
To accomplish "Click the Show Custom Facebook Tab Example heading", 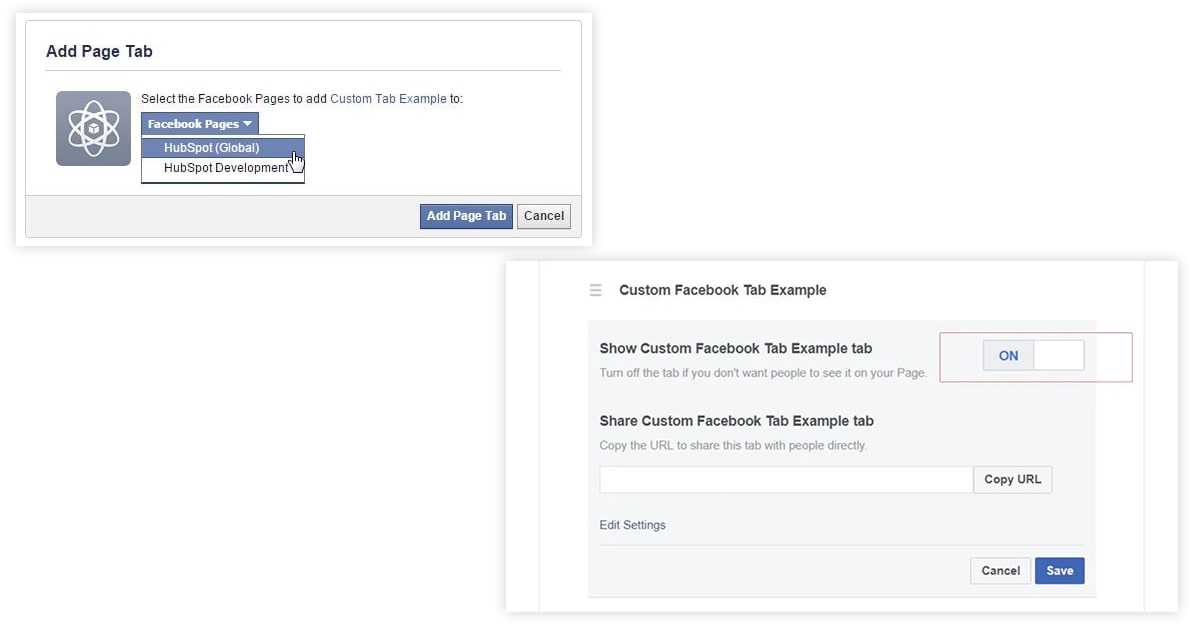I will click(x=736, y=349).
